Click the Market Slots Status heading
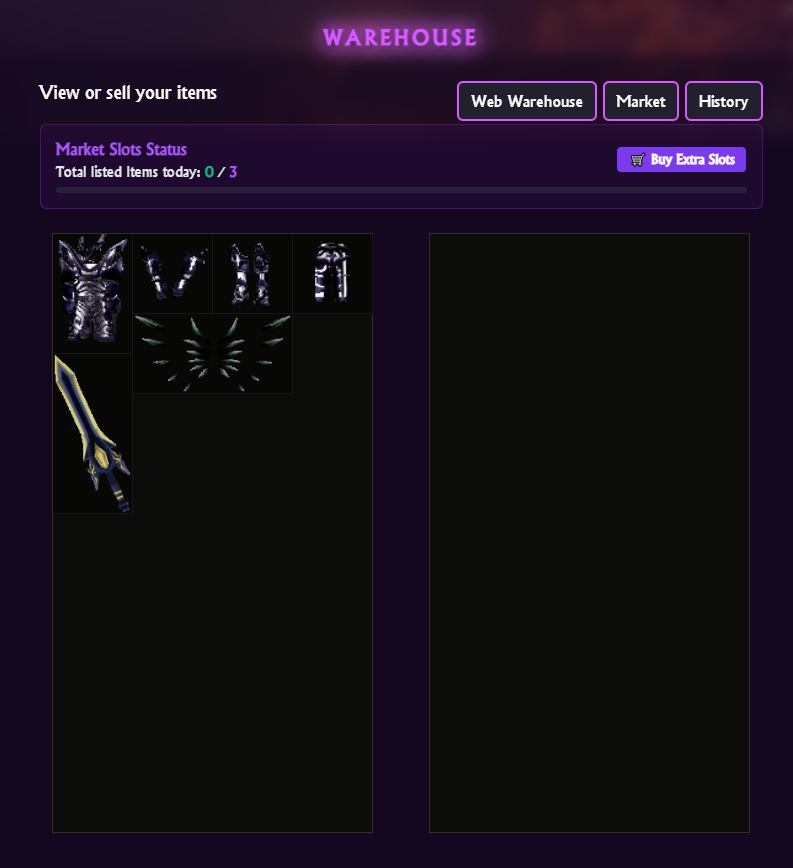Screen dimensions: 793x868 click(121, 149)
